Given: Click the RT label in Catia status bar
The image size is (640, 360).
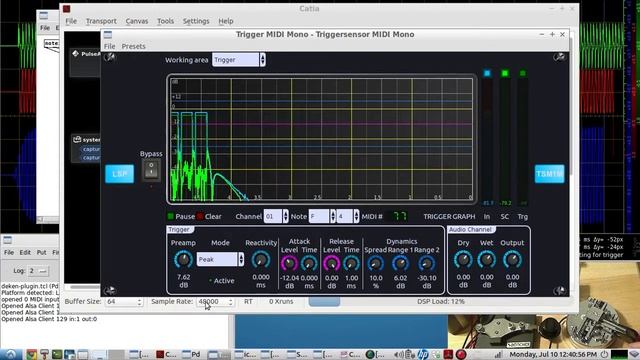Looking at the screenshot, I should [x=248, y=302].
